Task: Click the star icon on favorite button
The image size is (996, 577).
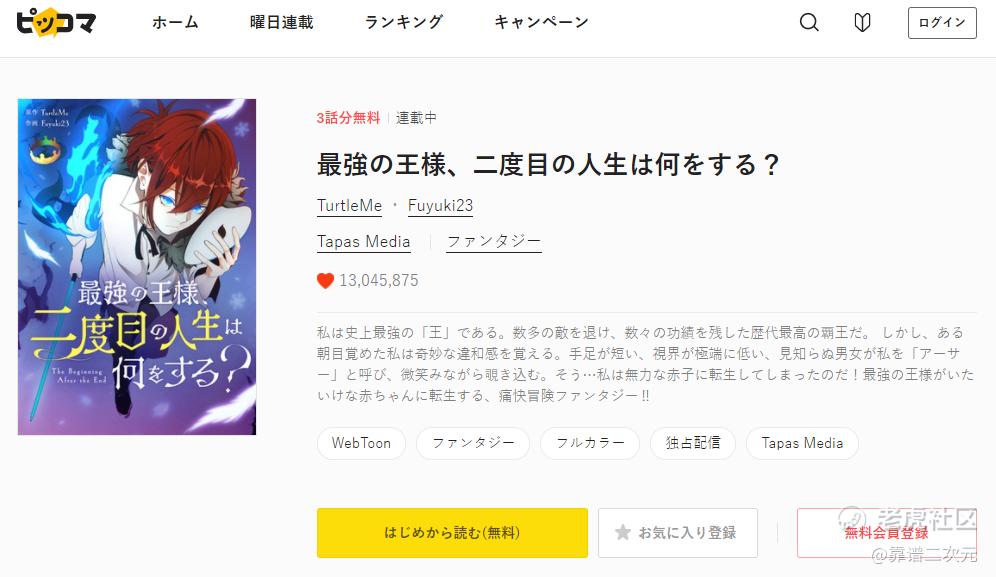Action: (x=622, y=533)
